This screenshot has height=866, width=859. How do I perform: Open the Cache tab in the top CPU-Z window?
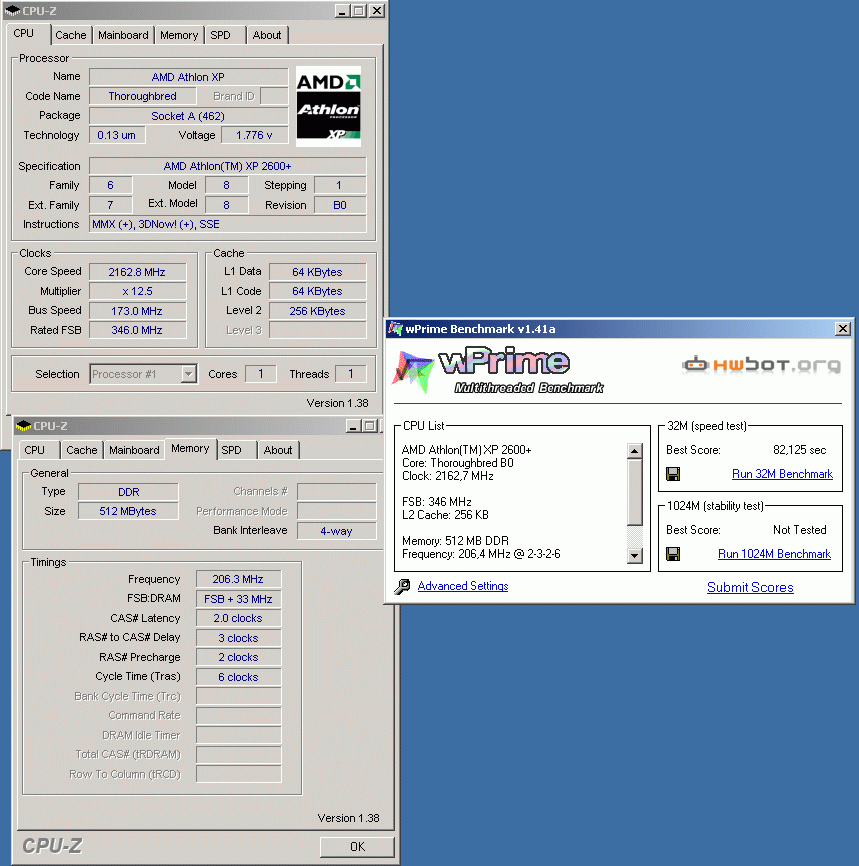pyautogui.click(x=71, y=35)
